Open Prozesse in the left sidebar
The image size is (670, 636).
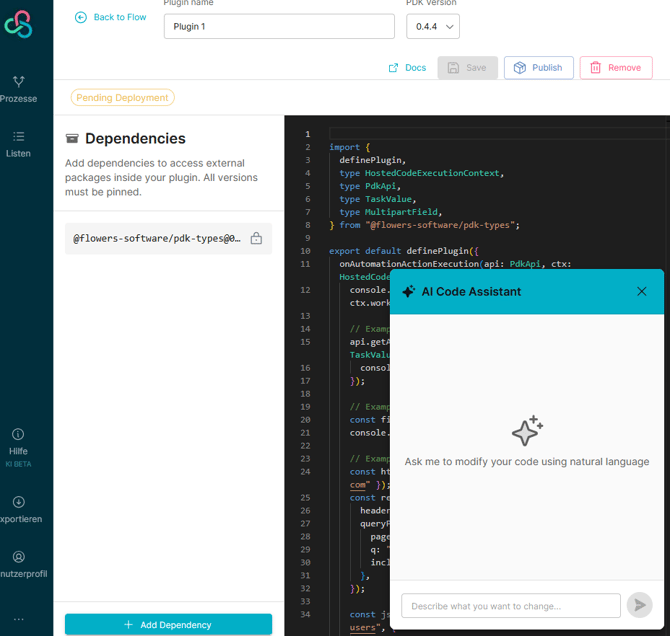[19, 88]
